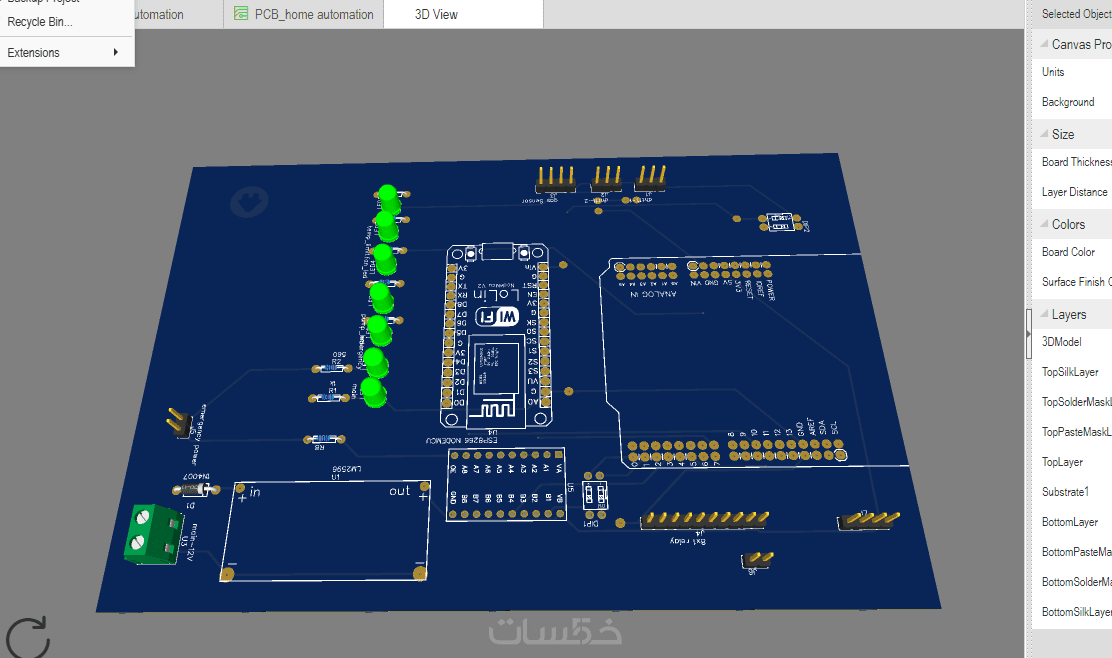This screenshot has width=1112, height=658.
Task: Select the TopLayer row
Action: [x=1072, y=462]
